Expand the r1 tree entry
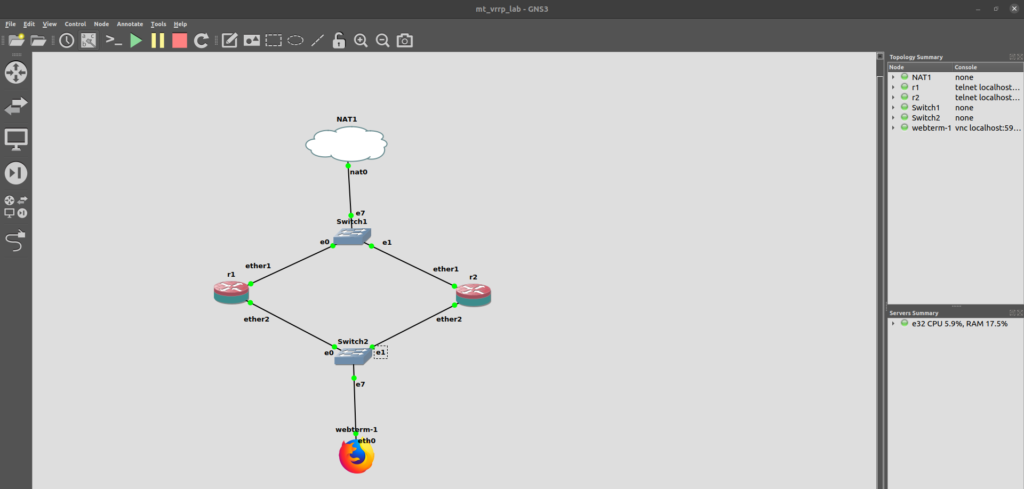 point(893,87)
